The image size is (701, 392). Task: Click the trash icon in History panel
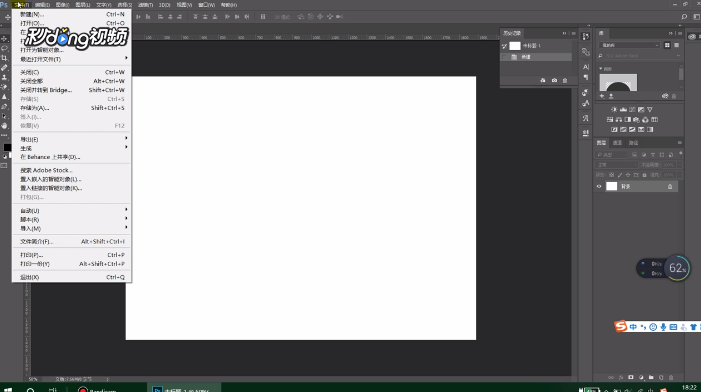[x=565, y=80]
